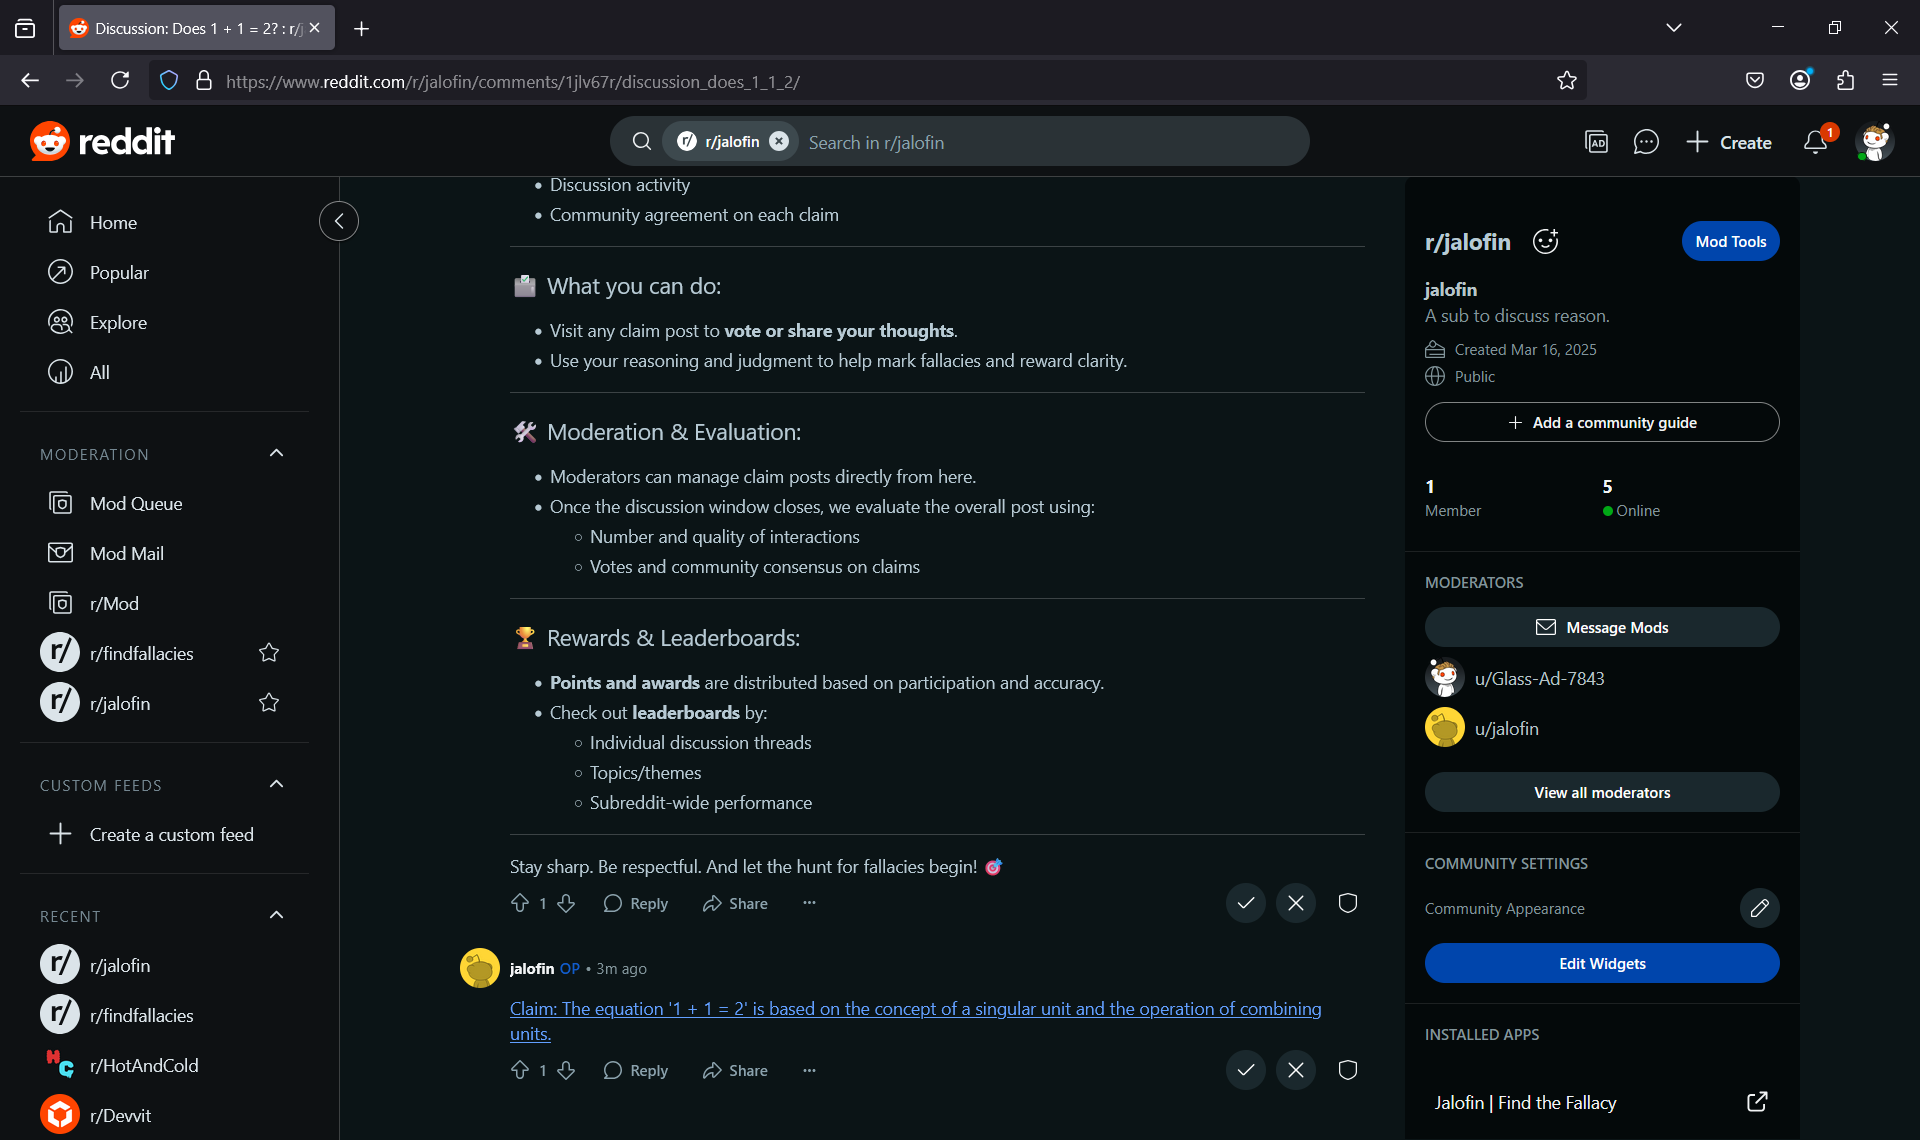Collapse the Recent section
This screenshot has height=1140, width=1920.
[x=277, y=916]
